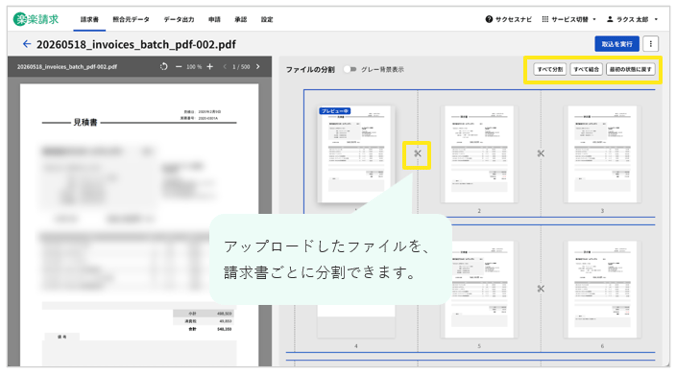Click the 楽楽請求 logo
The height and width of the screenshot is (374, 676).
click(x=36, y=19)
